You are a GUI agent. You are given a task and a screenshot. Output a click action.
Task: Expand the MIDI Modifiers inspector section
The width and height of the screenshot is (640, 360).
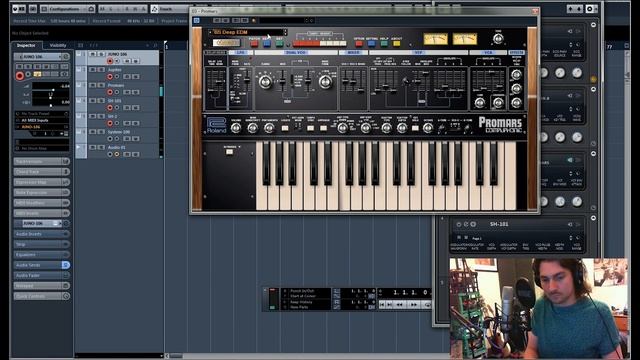pos(41,203)
